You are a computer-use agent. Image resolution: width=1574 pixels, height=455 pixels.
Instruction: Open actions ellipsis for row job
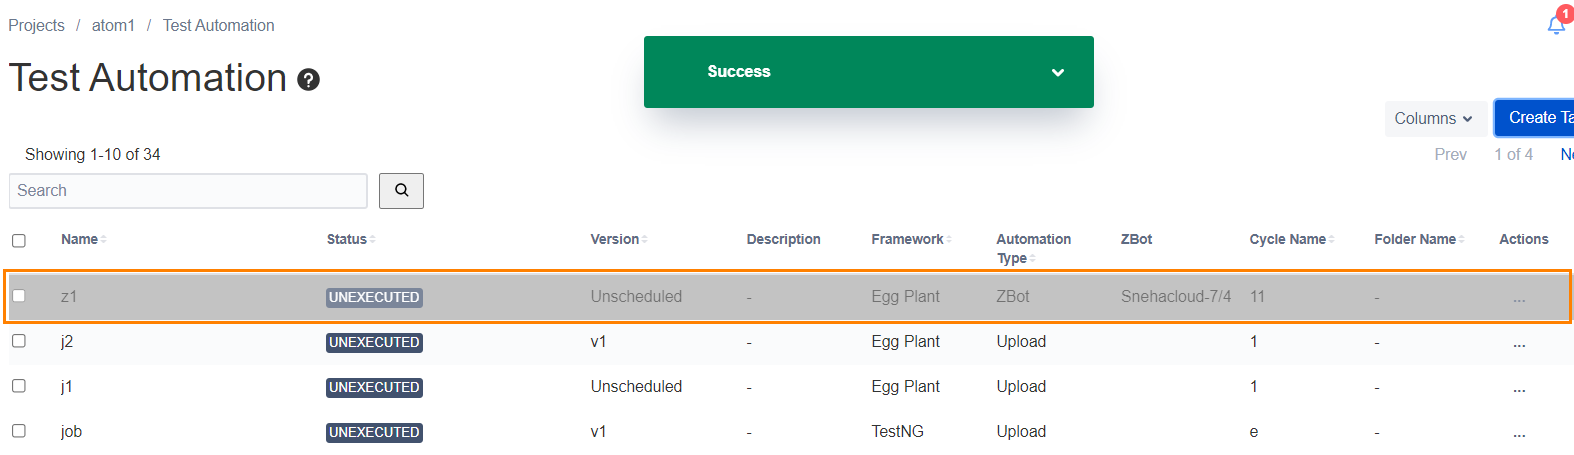point(1519,433)
